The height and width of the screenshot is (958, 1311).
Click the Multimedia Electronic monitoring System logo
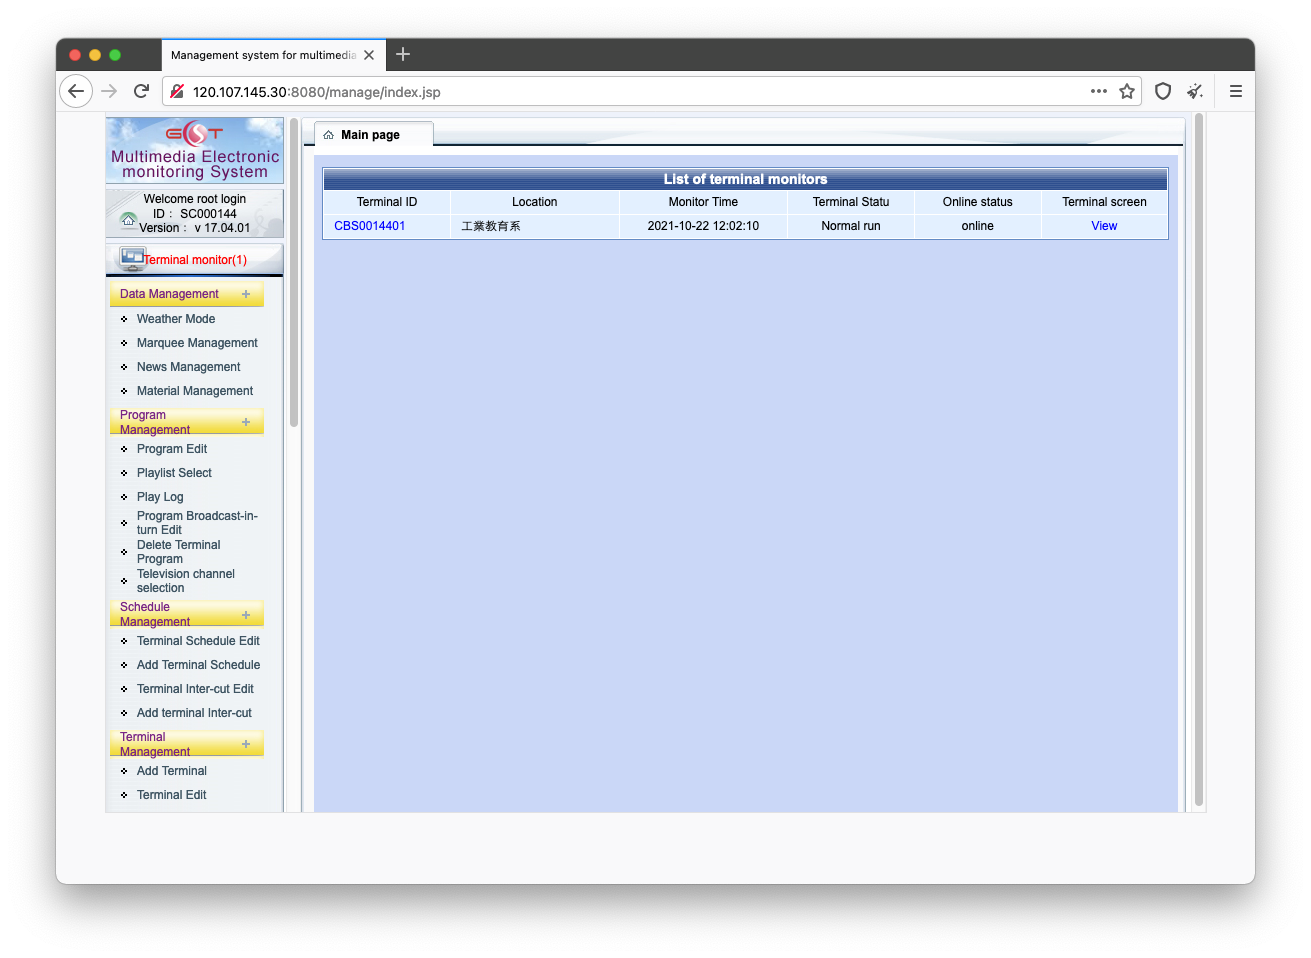point(195,150)
